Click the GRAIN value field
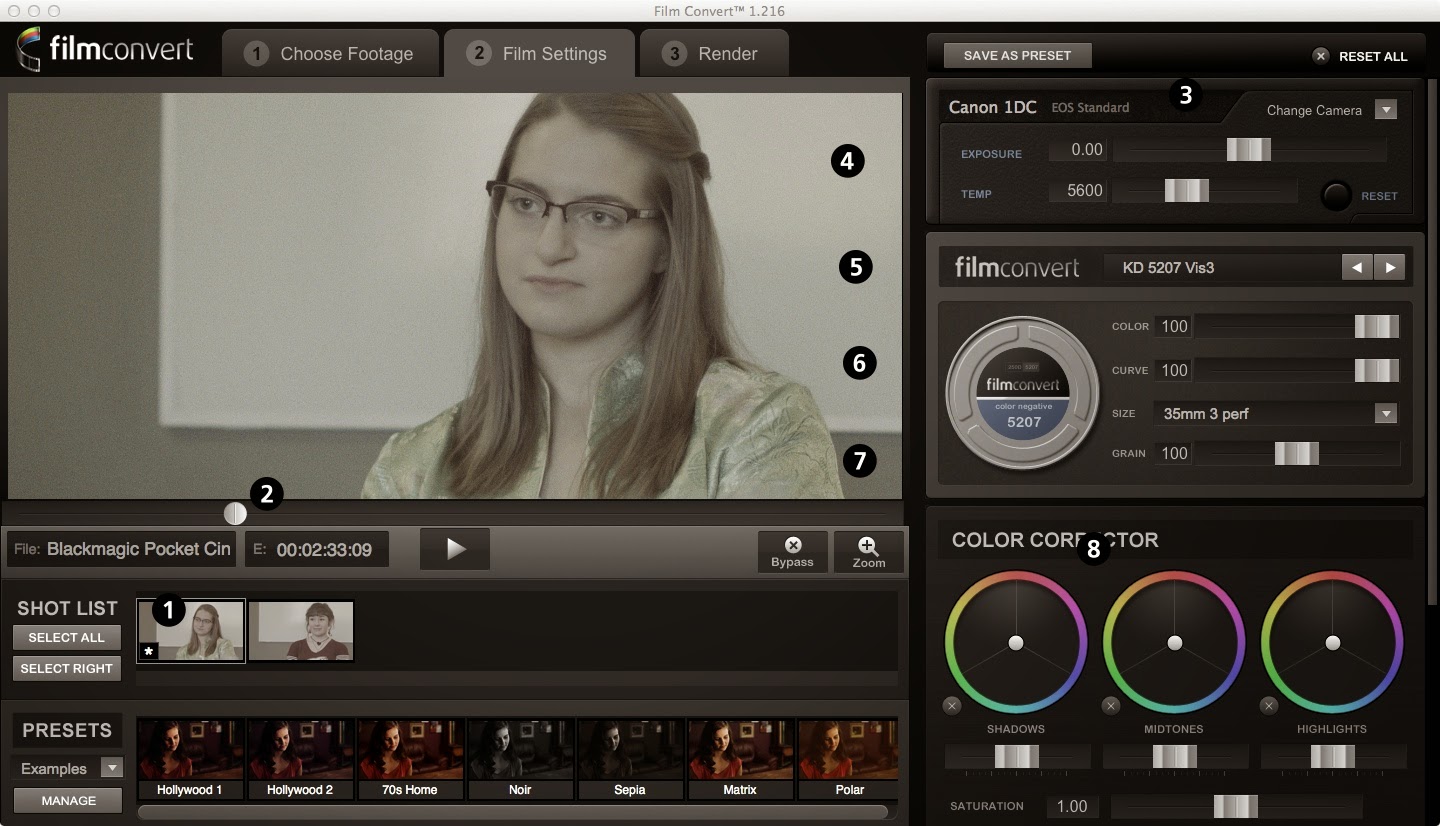The width and height of the screenshot is (1440, 826). click(1173, 454)
